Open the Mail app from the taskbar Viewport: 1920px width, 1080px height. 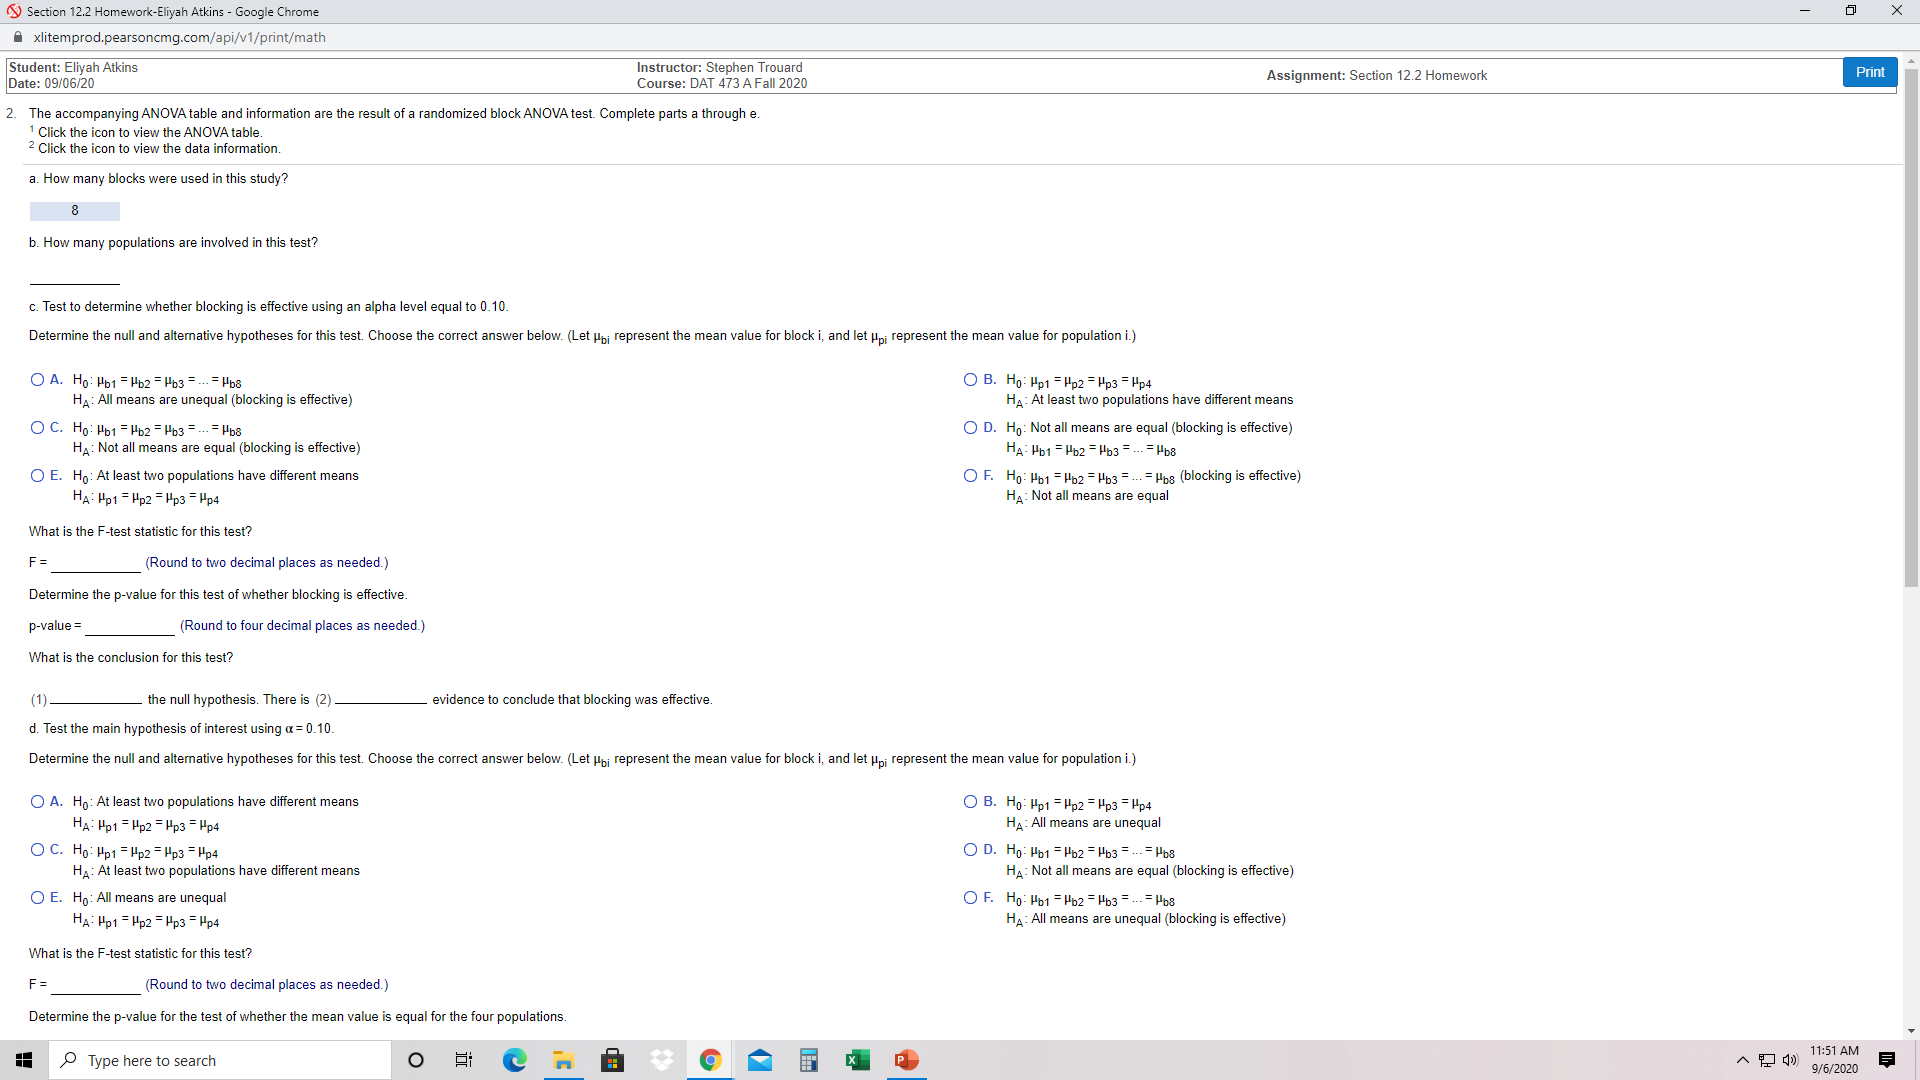click(760, 1060)
